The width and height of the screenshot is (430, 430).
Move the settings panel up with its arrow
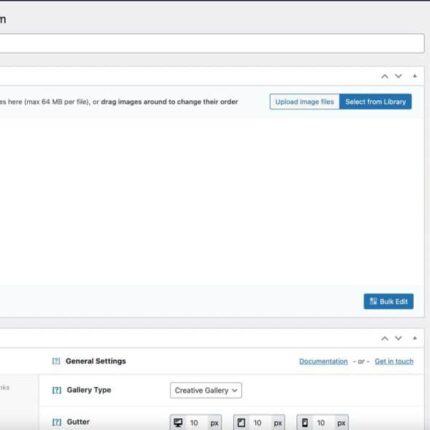[384, 338]
